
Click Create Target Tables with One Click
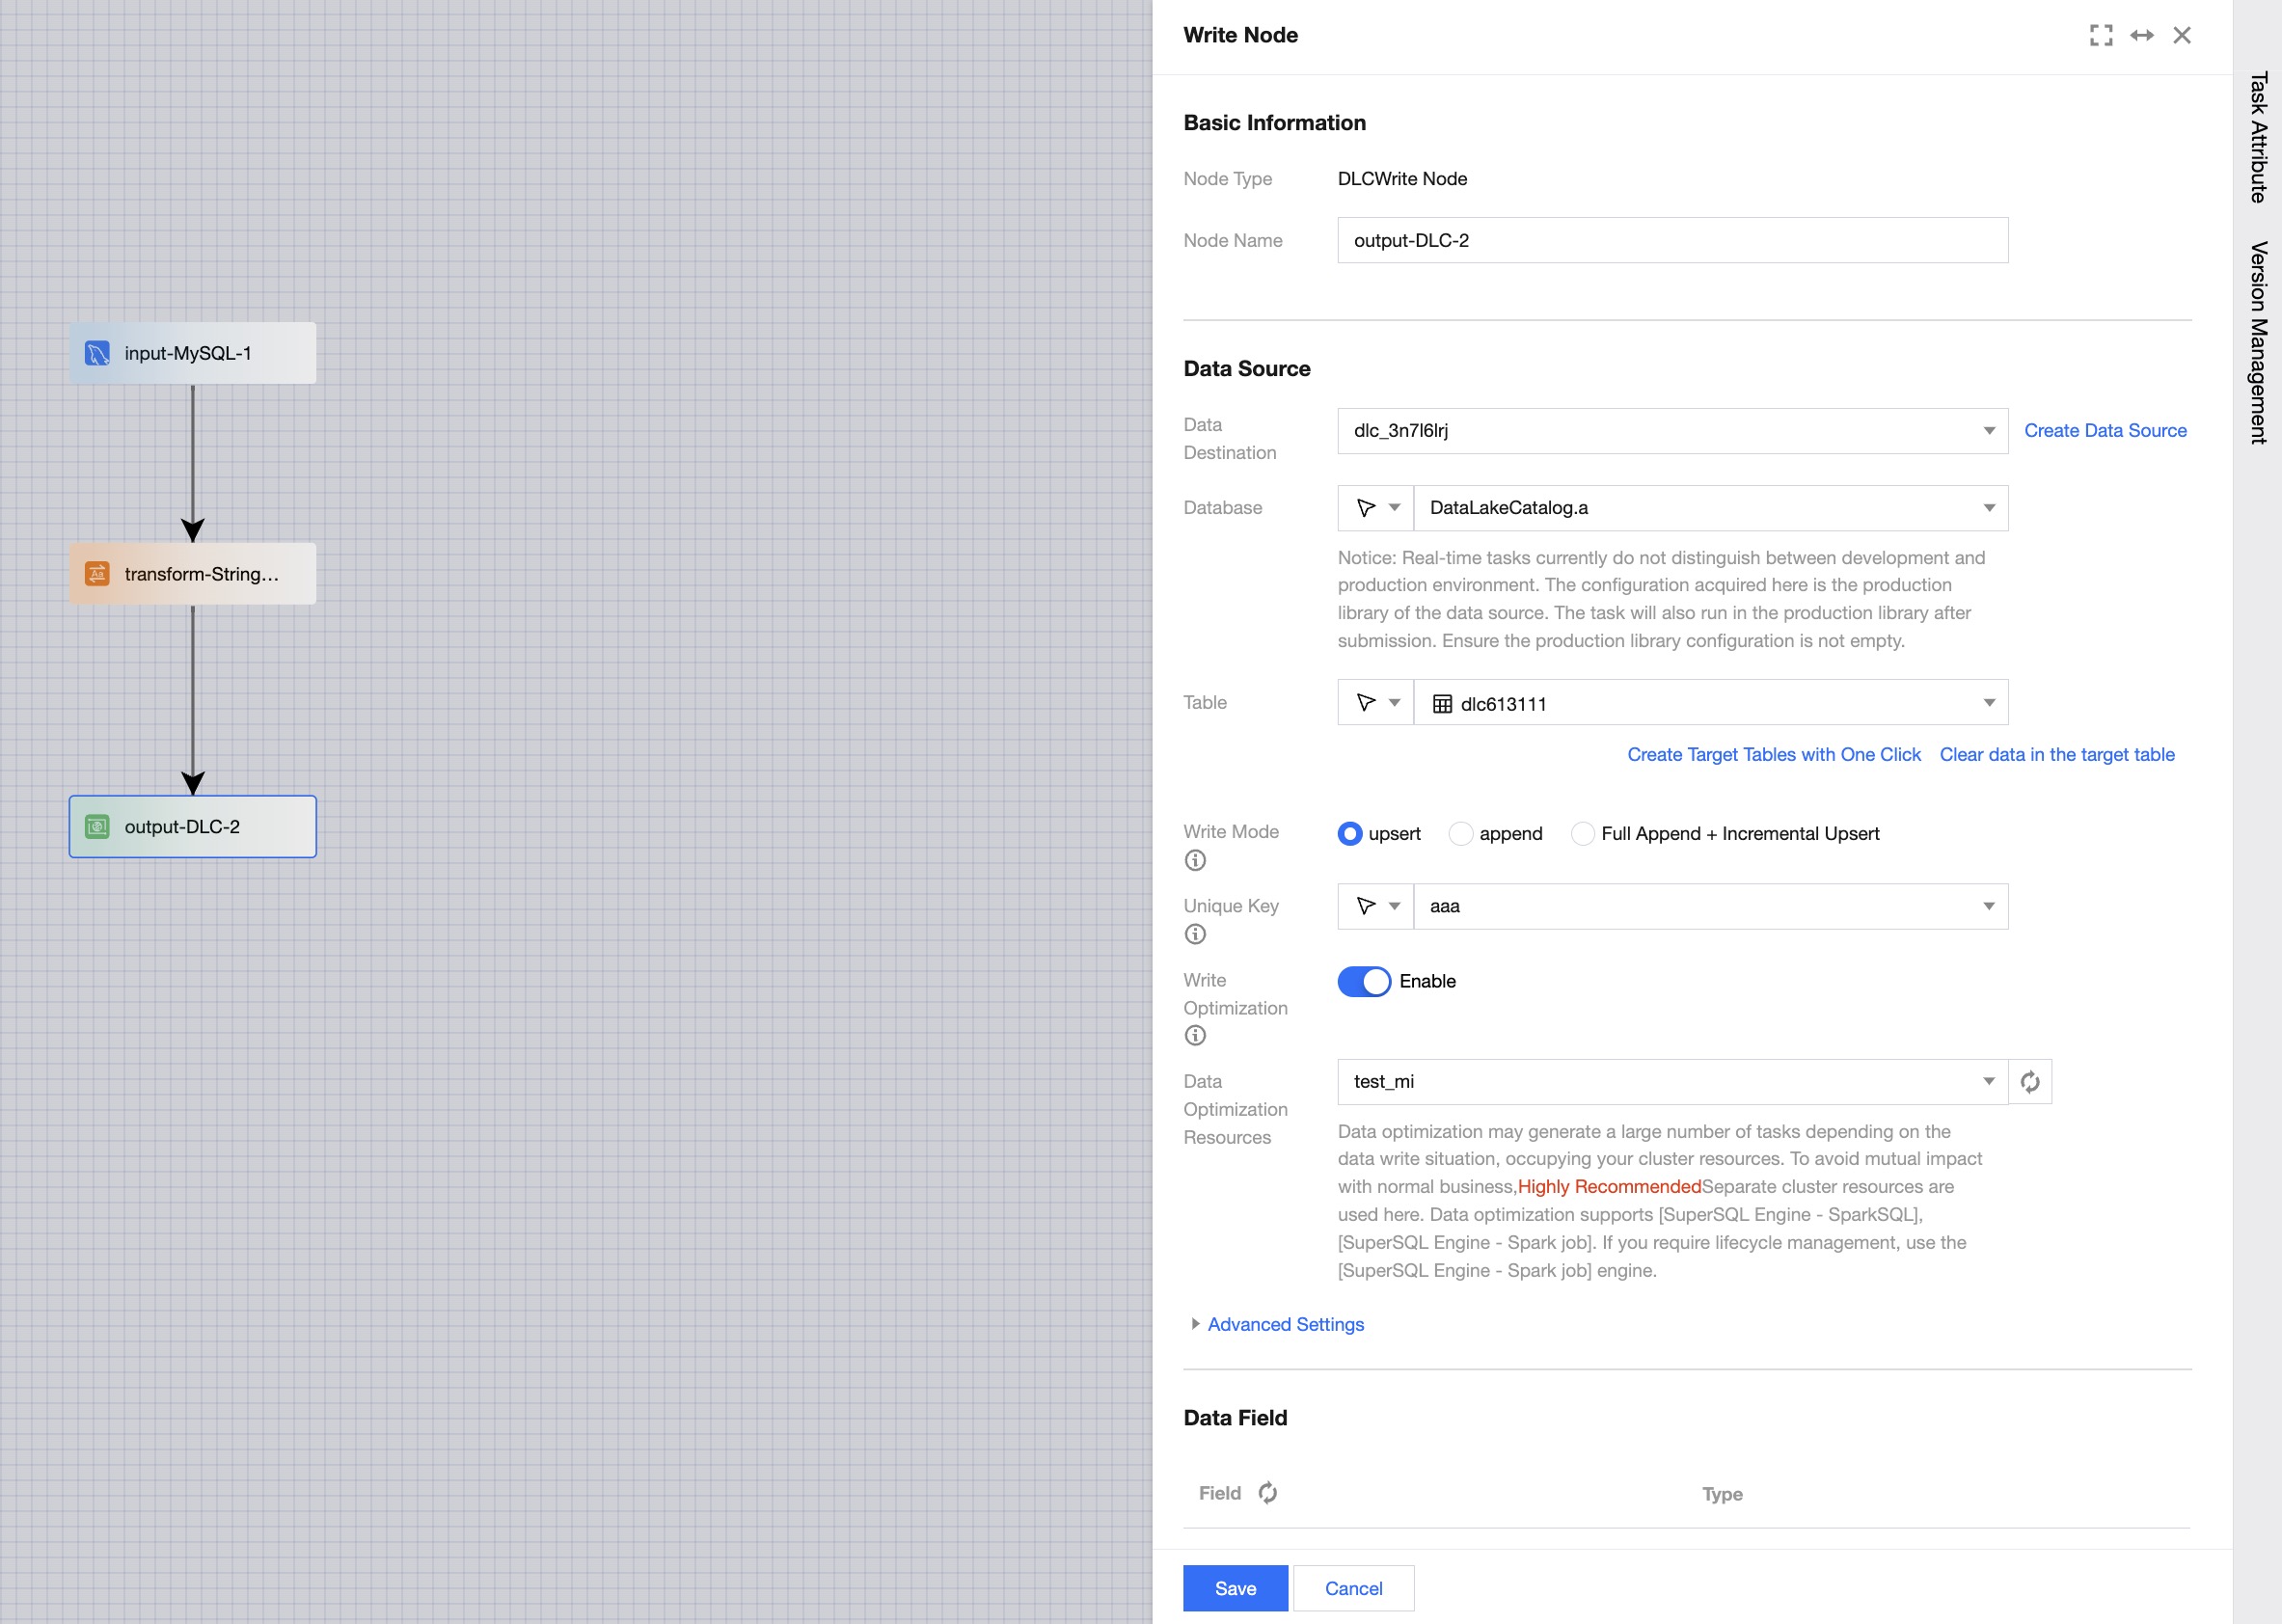pos(1773,755)
